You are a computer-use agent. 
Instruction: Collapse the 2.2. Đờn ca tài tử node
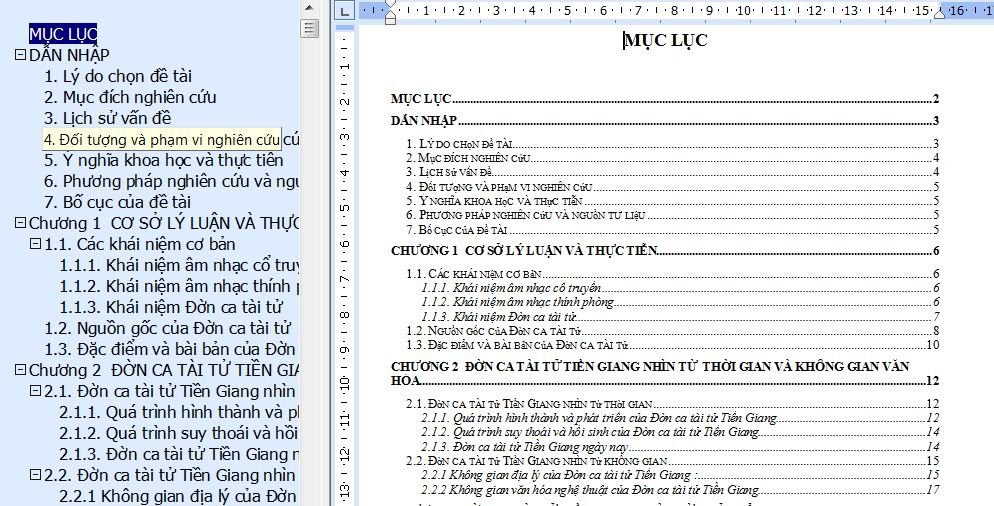click(x=36, y=474)
